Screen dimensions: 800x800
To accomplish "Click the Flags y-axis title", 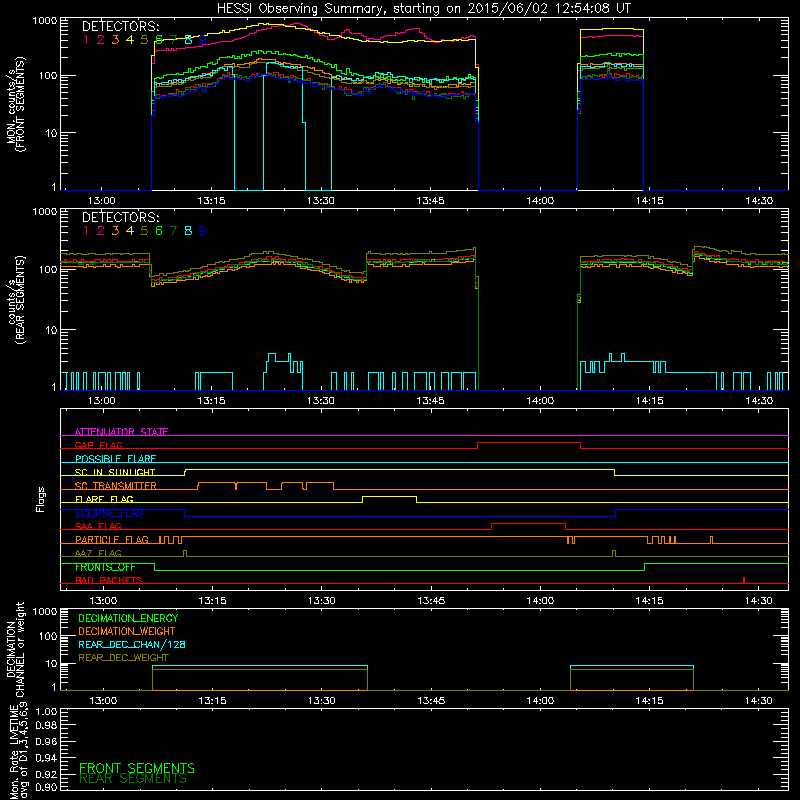I will point(41,499).
